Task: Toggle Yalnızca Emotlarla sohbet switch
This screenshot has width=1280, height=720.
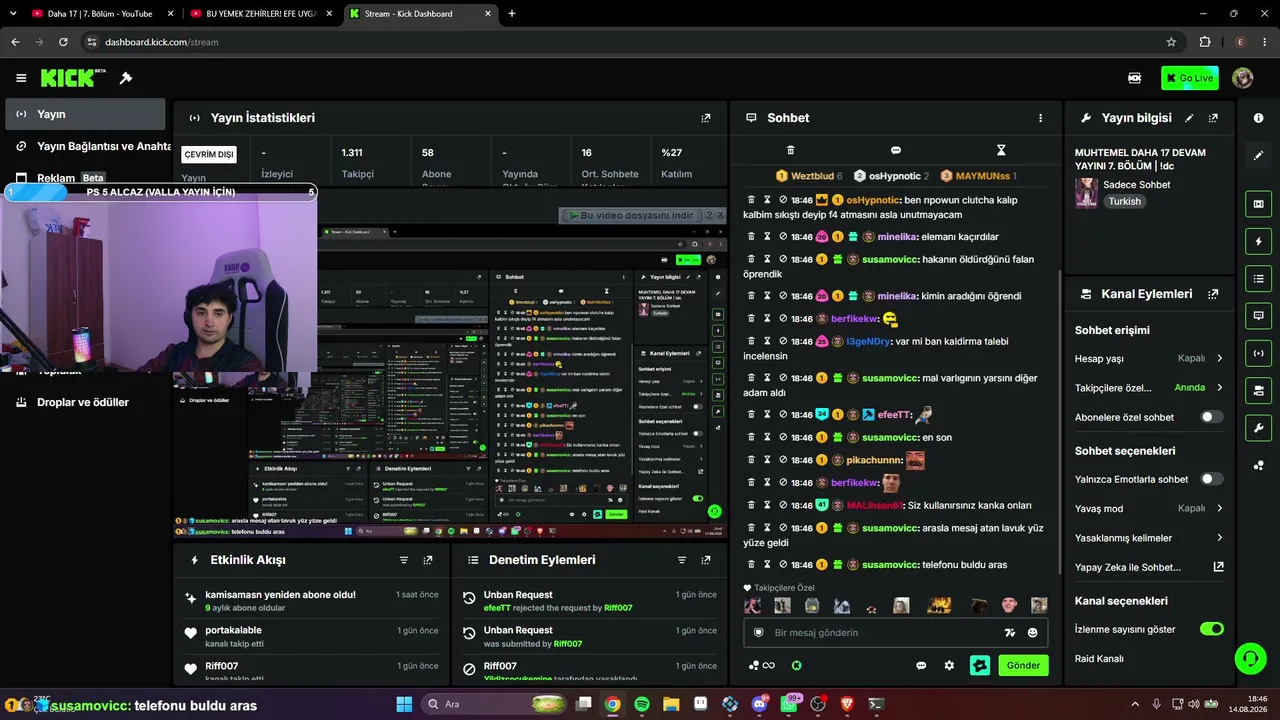Action: [1211, 479]
